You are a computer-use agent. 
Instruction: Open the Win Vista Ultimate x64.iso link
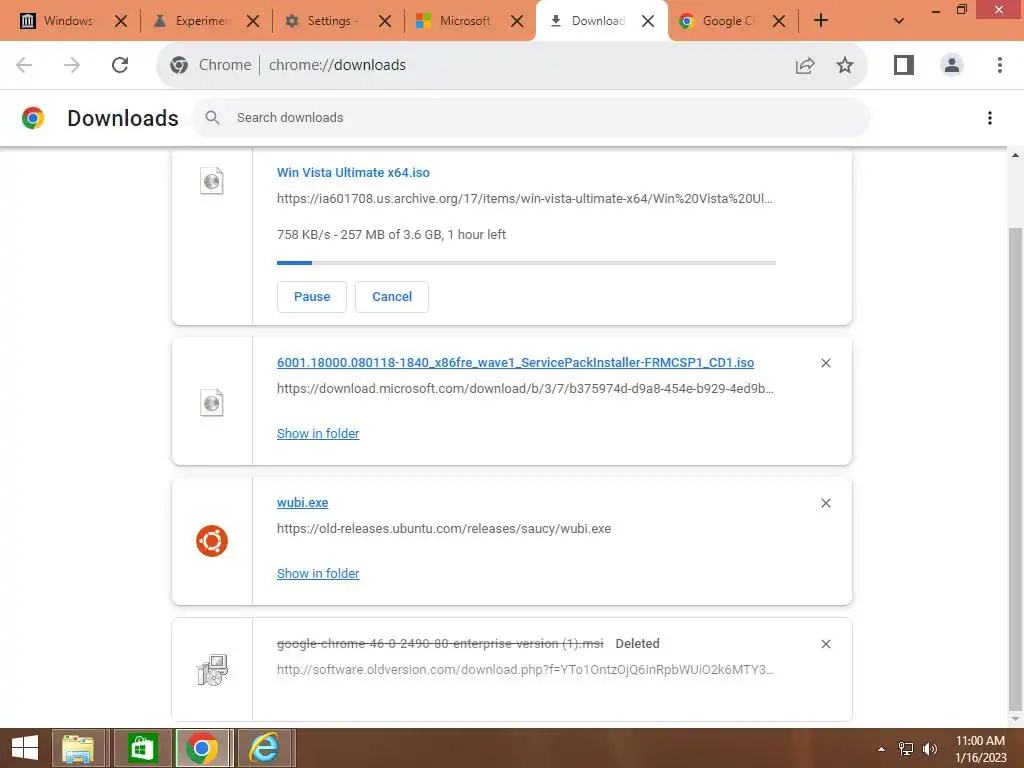353,172
